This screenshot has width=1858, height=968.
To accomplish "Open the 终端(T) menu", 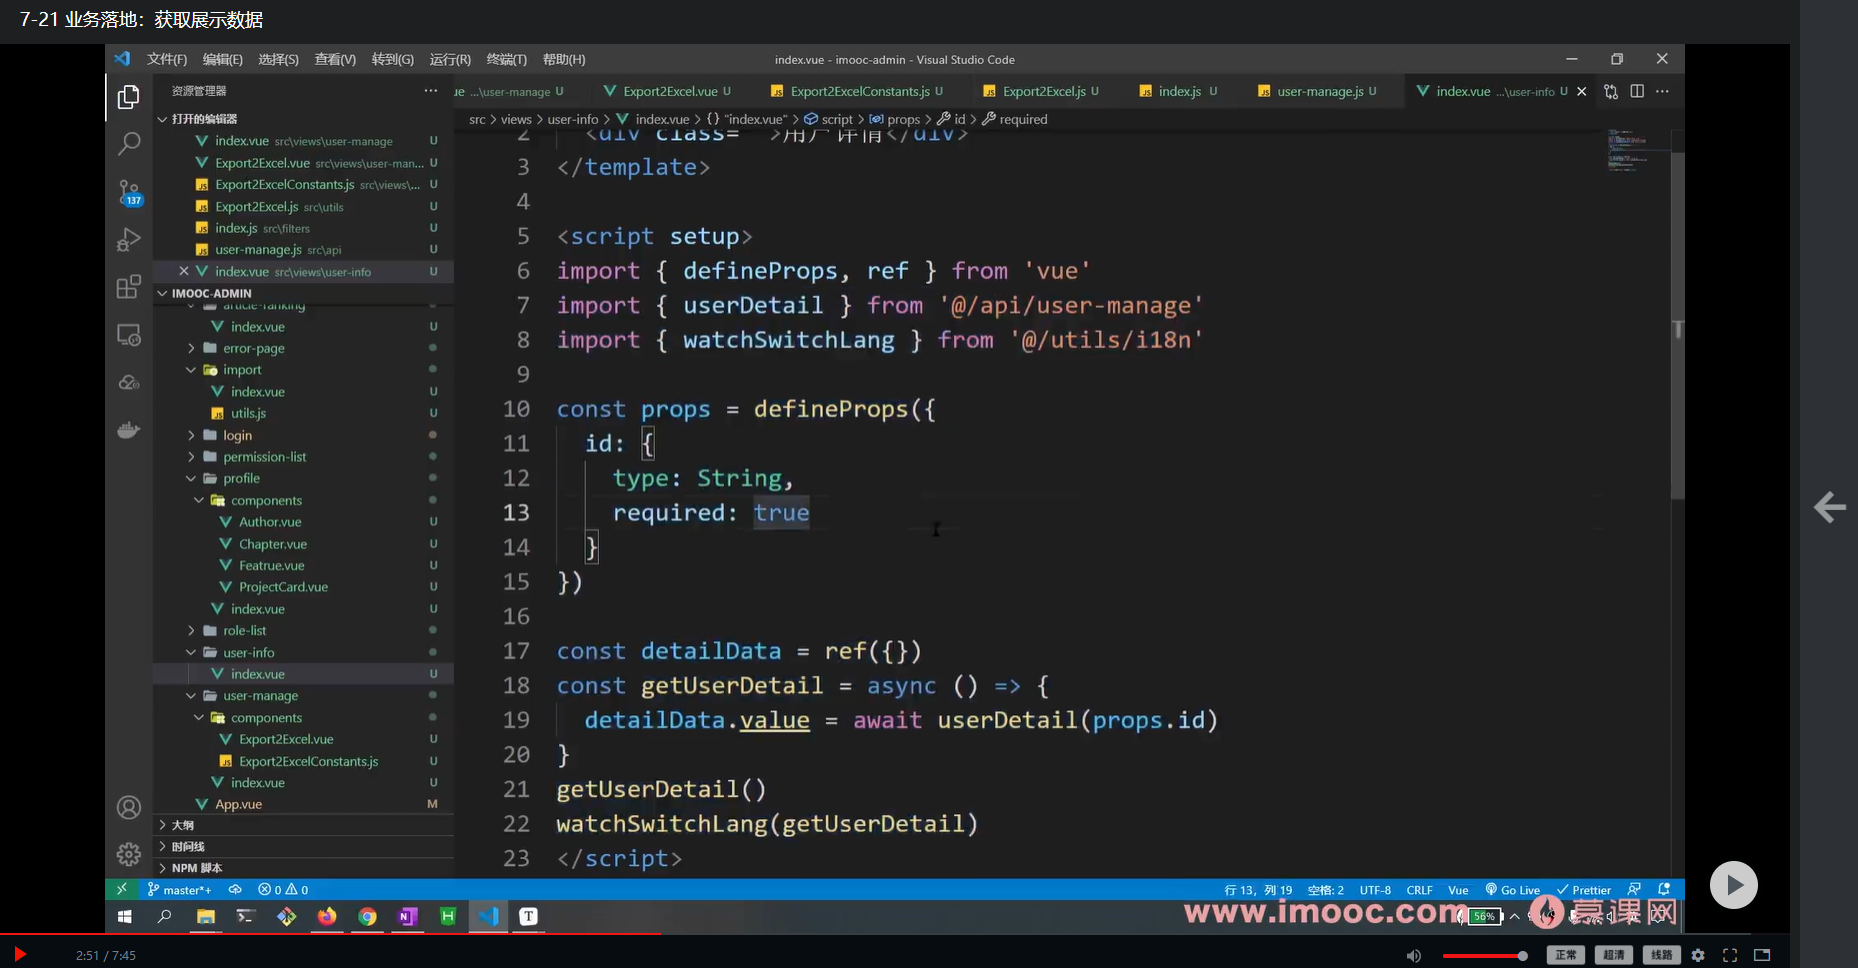I will tap(506, 59).
